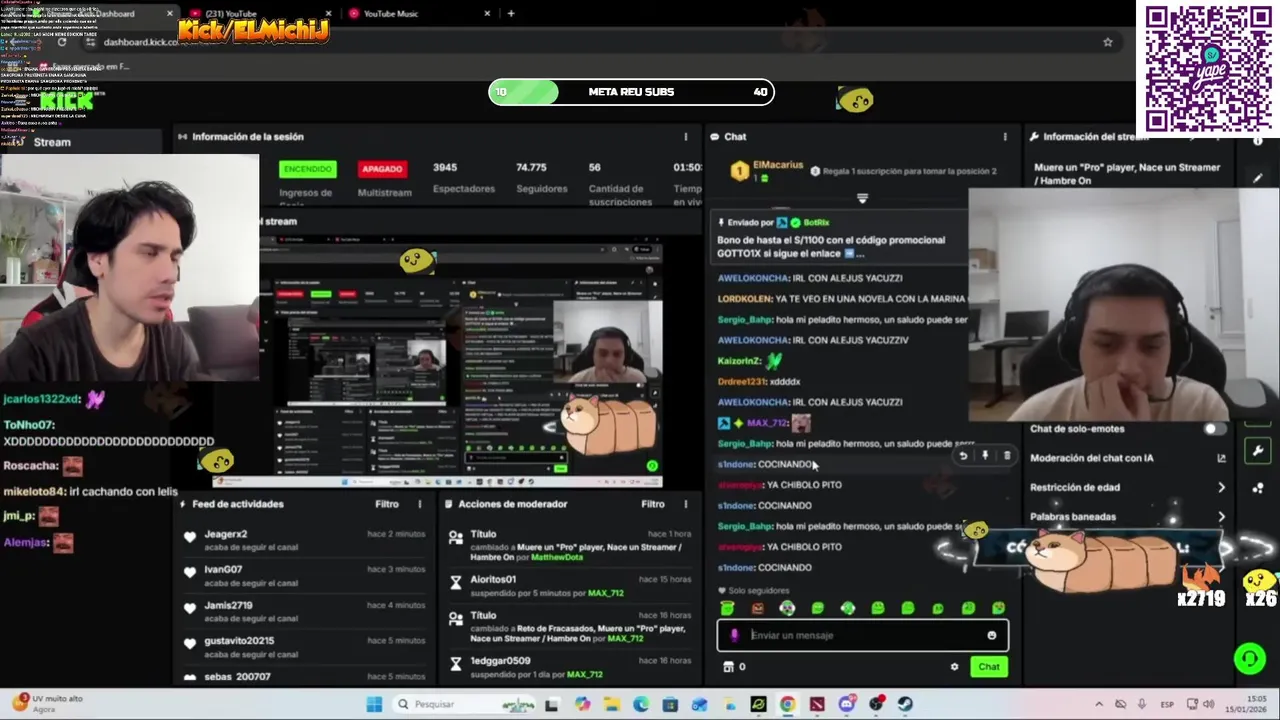Click the Moderación del chat con IA option
This screenshot has width=1280, height=720.
(1092, 458)
